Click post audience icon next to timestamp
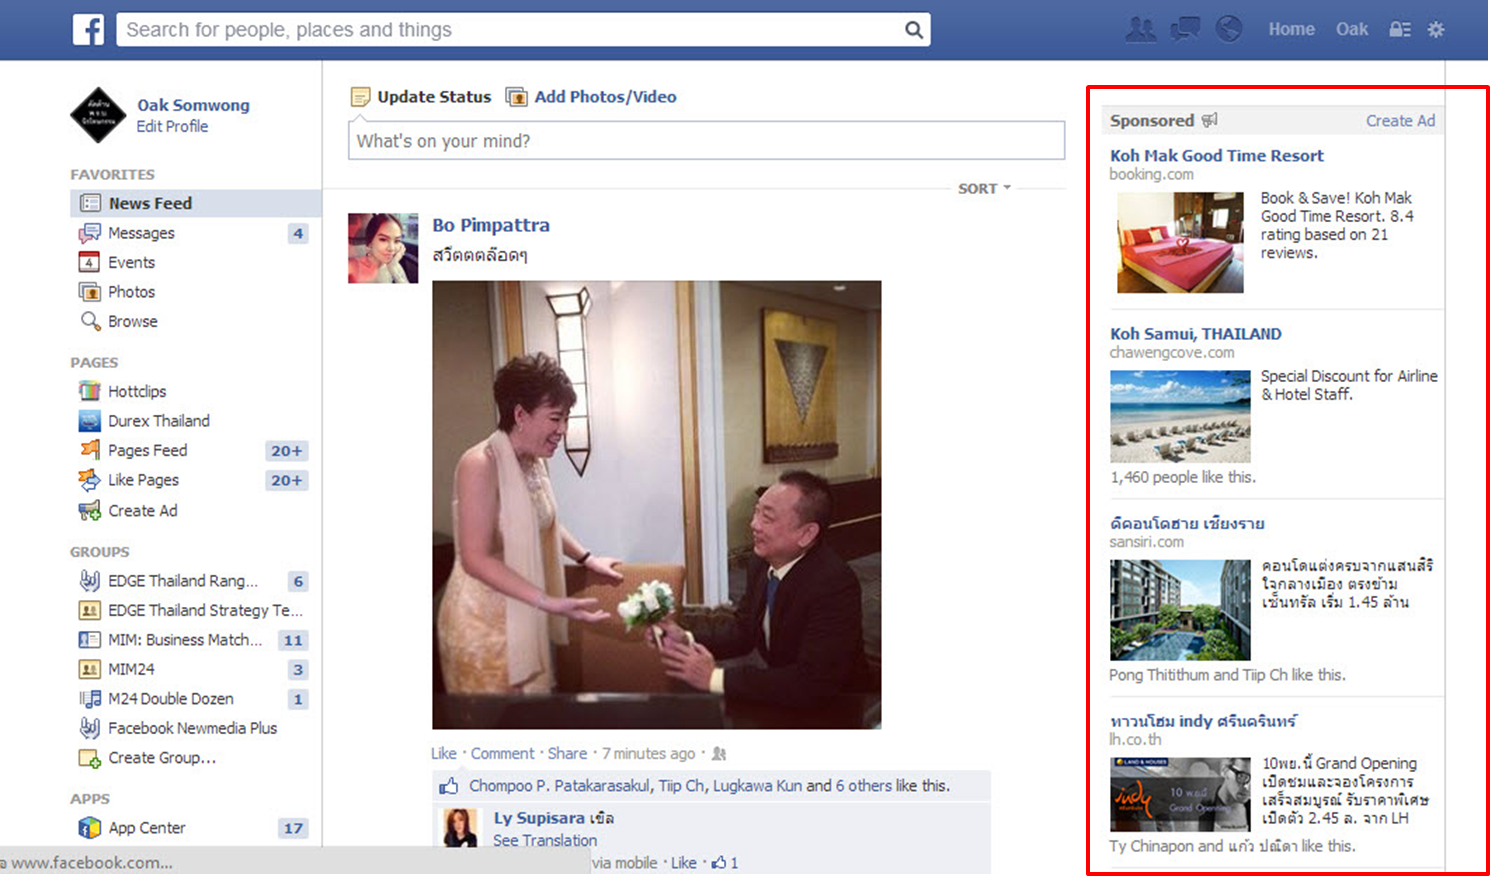Screen dimensions: 1490x876 [719, 754]
